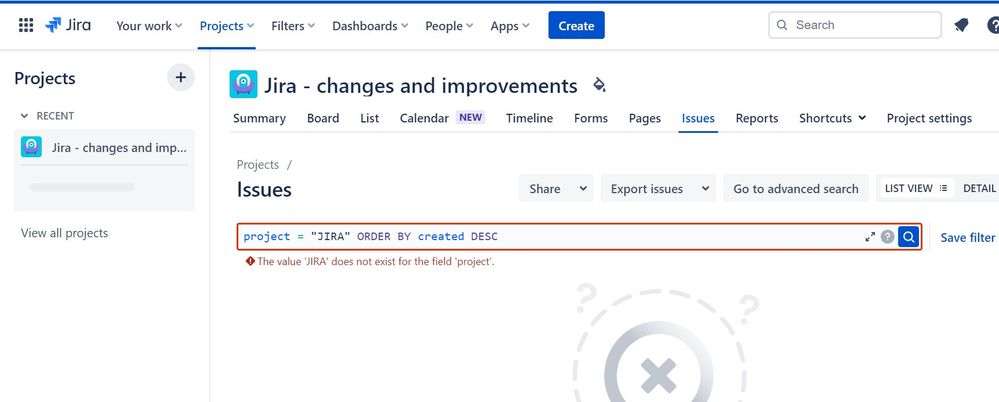Viewport: 999px width, 402px height.
Task: Click the plus icon to add project
Action: pos(181,78)
